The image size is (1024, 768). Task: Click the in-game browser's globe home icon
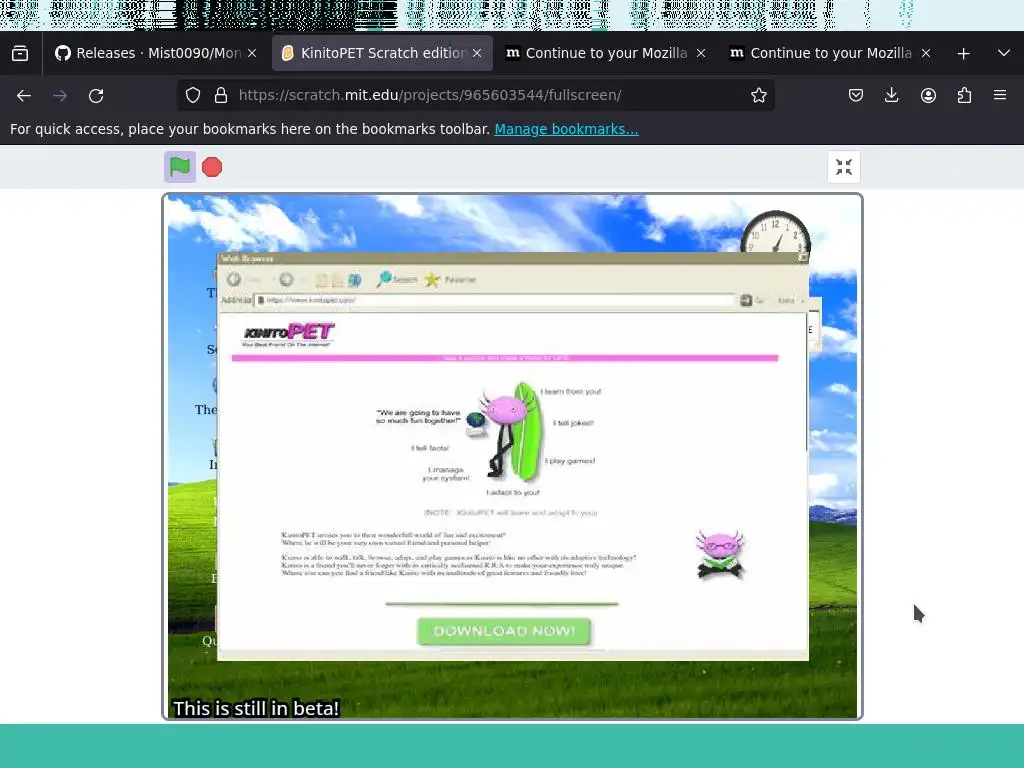point(355,280)
